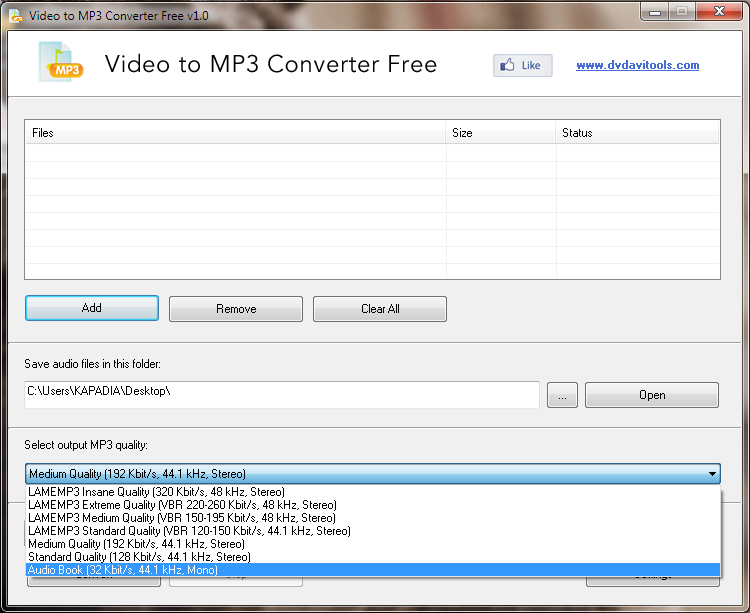The width and height of the screenshot is (750, 613).
Task: Close the Video to MP3 Converter window
Action: click(719, 11)
